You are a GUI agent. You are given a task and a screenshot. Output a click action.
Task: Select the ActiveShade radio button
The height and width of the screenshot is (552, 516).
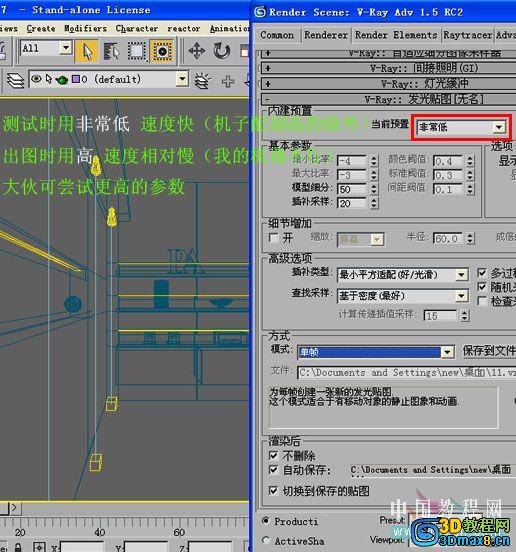pyautogui.click(x=266, y=540)
